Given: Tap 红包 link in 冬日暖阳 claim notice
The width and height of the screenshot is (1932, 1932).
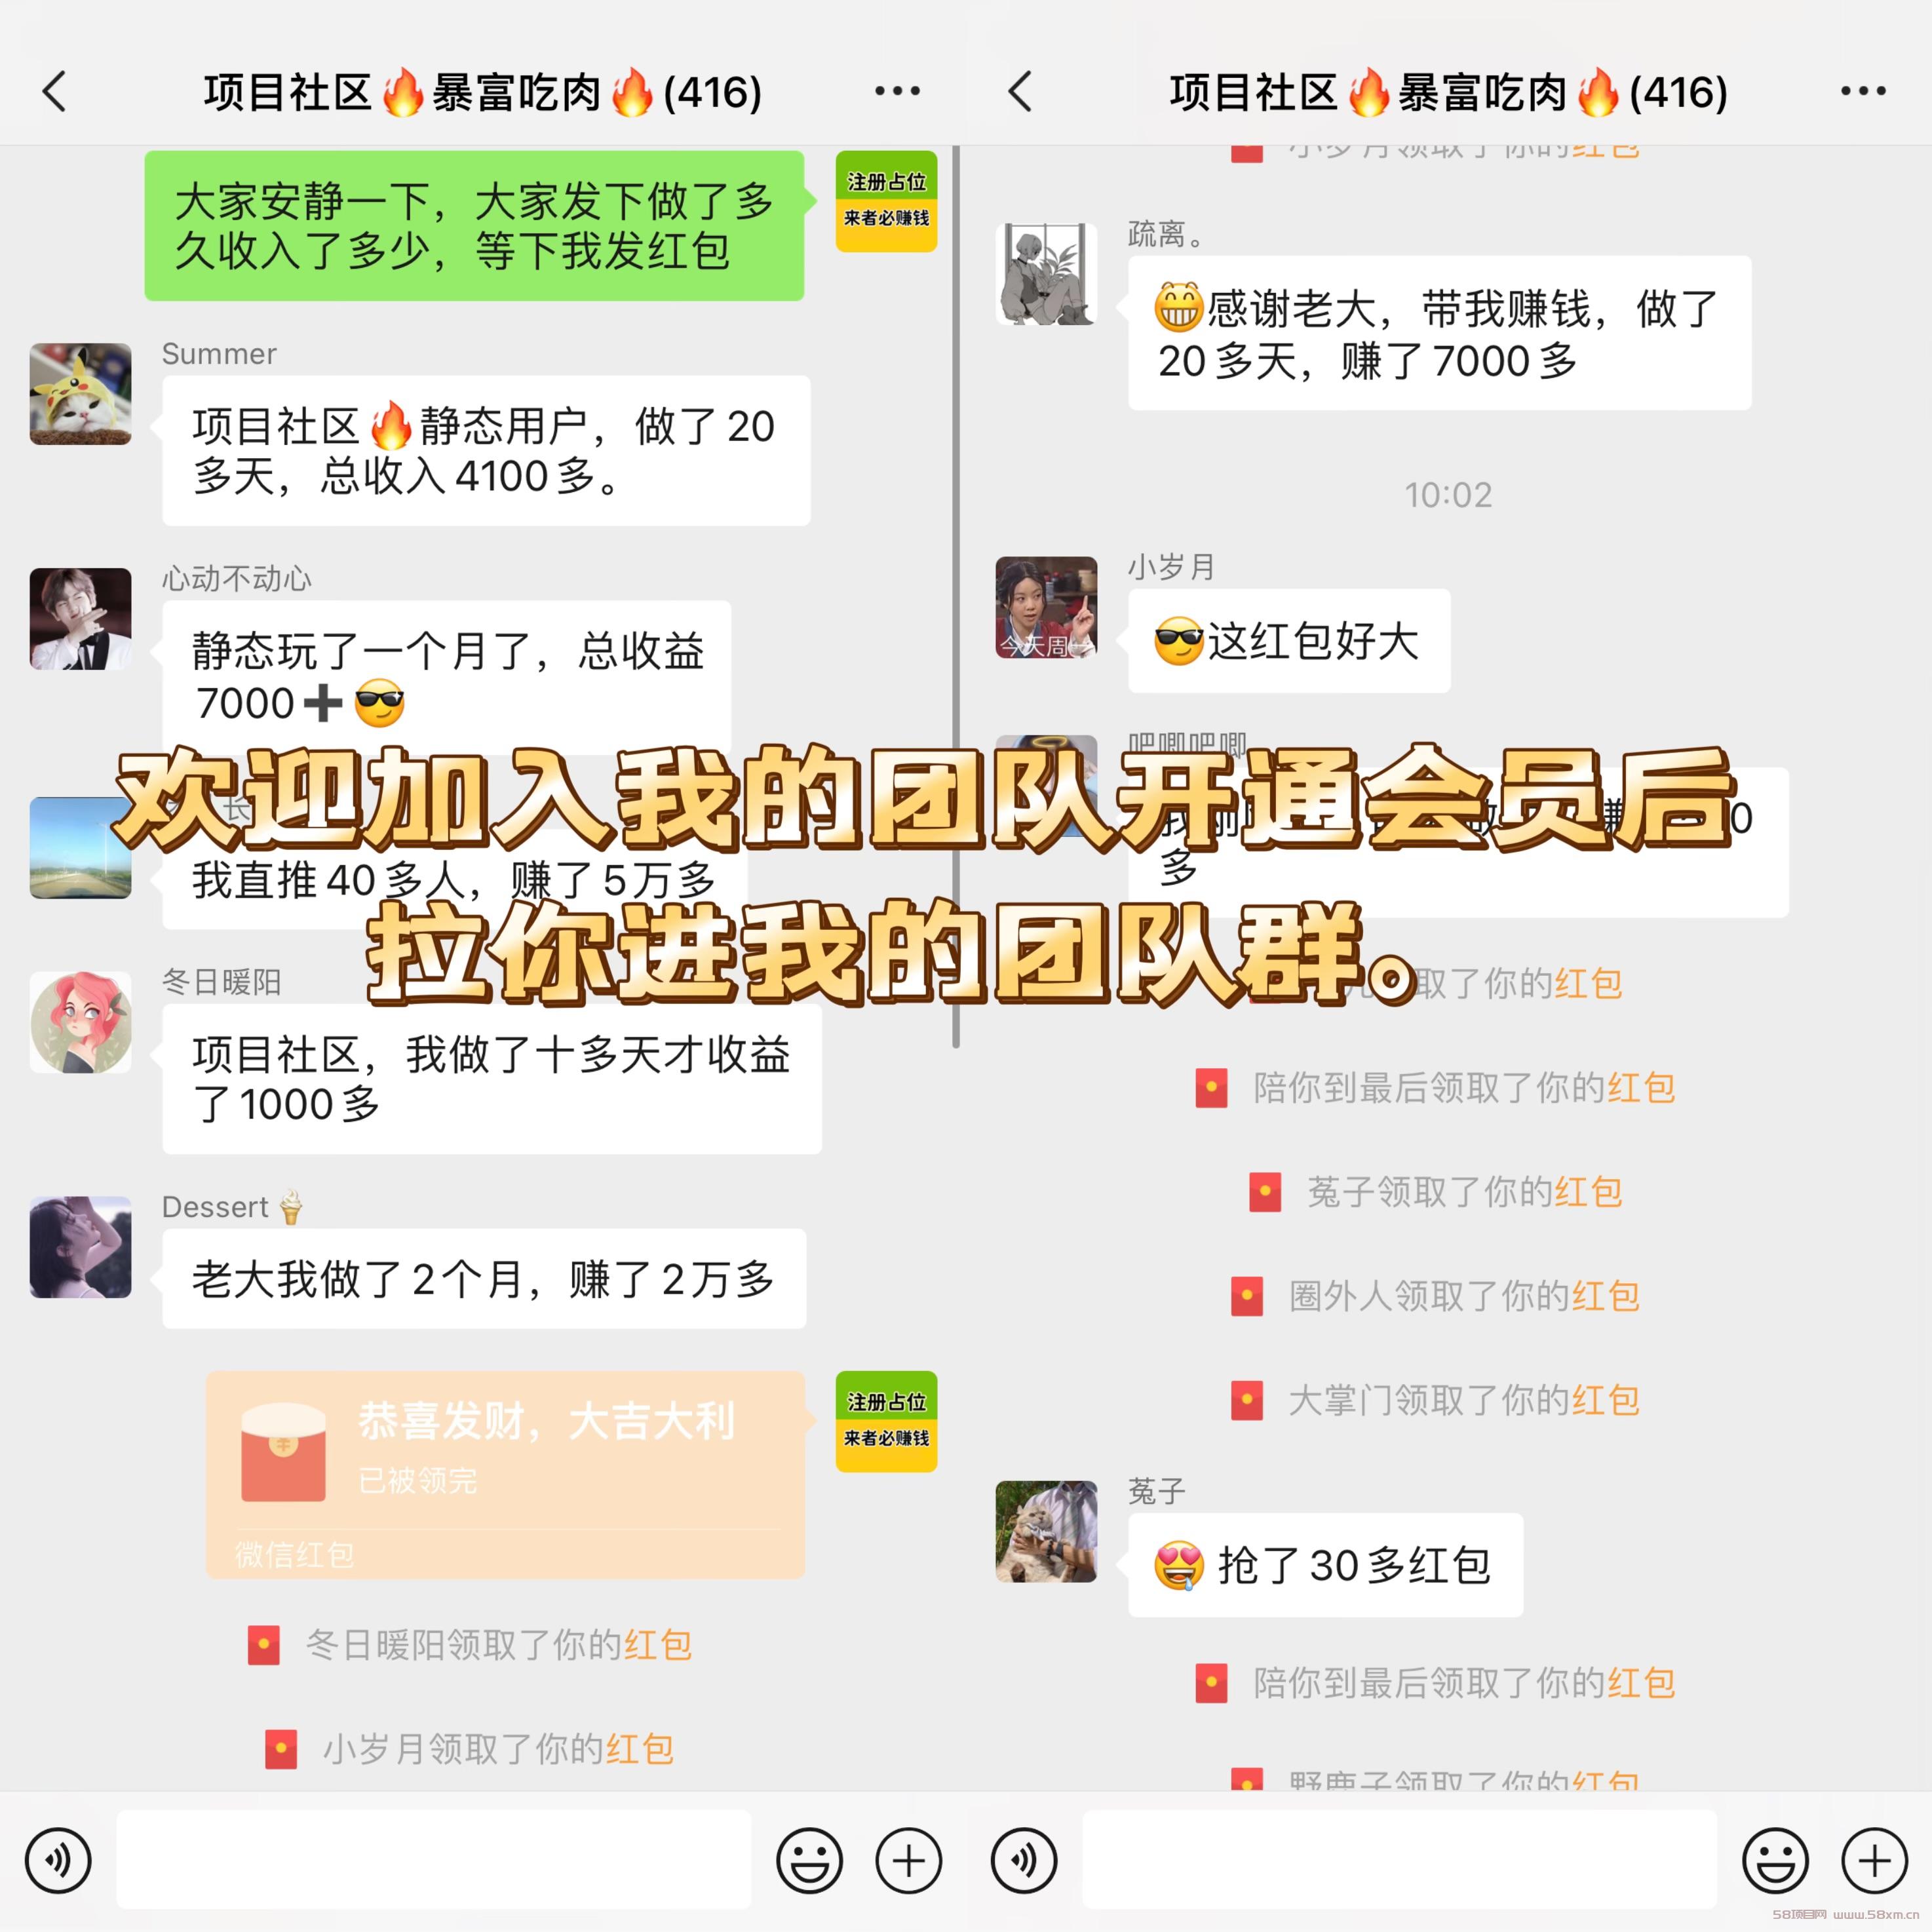Looking at the screenshot, I should (658, 1645).
